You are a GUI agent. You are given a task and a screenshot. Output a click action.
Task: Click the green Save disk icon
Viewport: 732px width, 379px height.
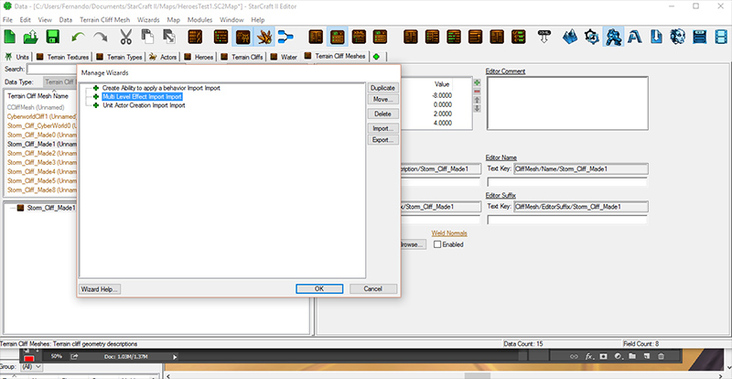pos(53,37)
